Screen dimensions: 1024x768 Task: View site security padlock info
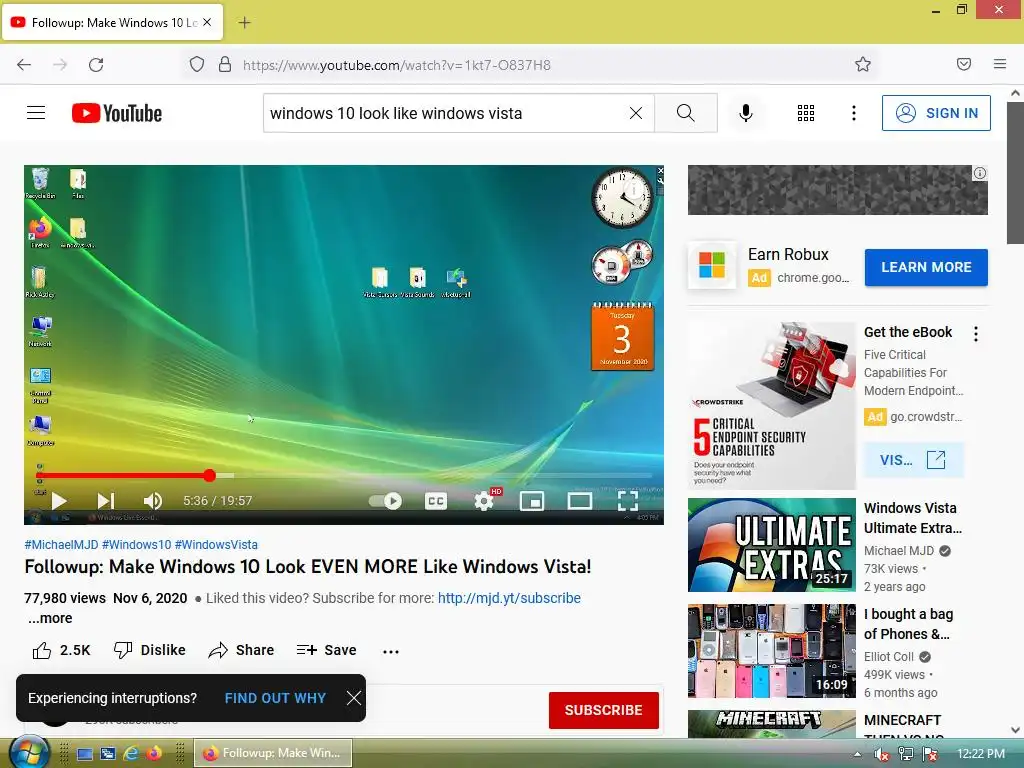225,65
